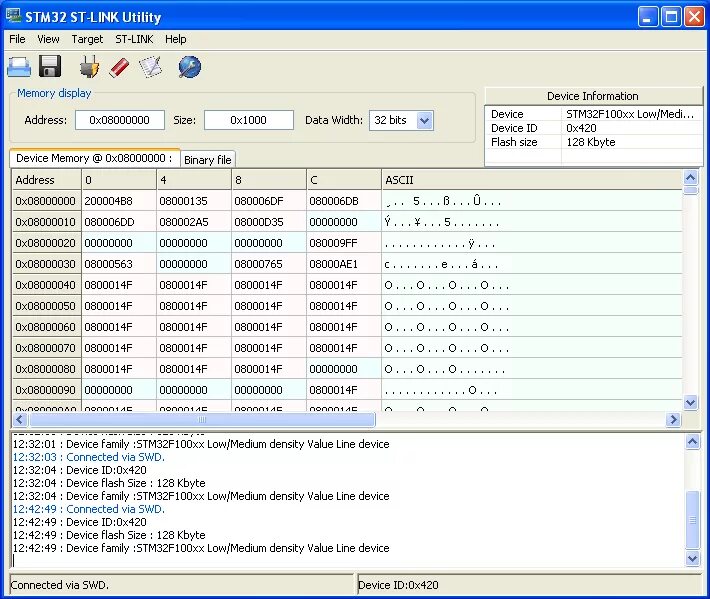The image size is (710, 599).
Task: Click the column header labeled C
Action: pos(344,180)
